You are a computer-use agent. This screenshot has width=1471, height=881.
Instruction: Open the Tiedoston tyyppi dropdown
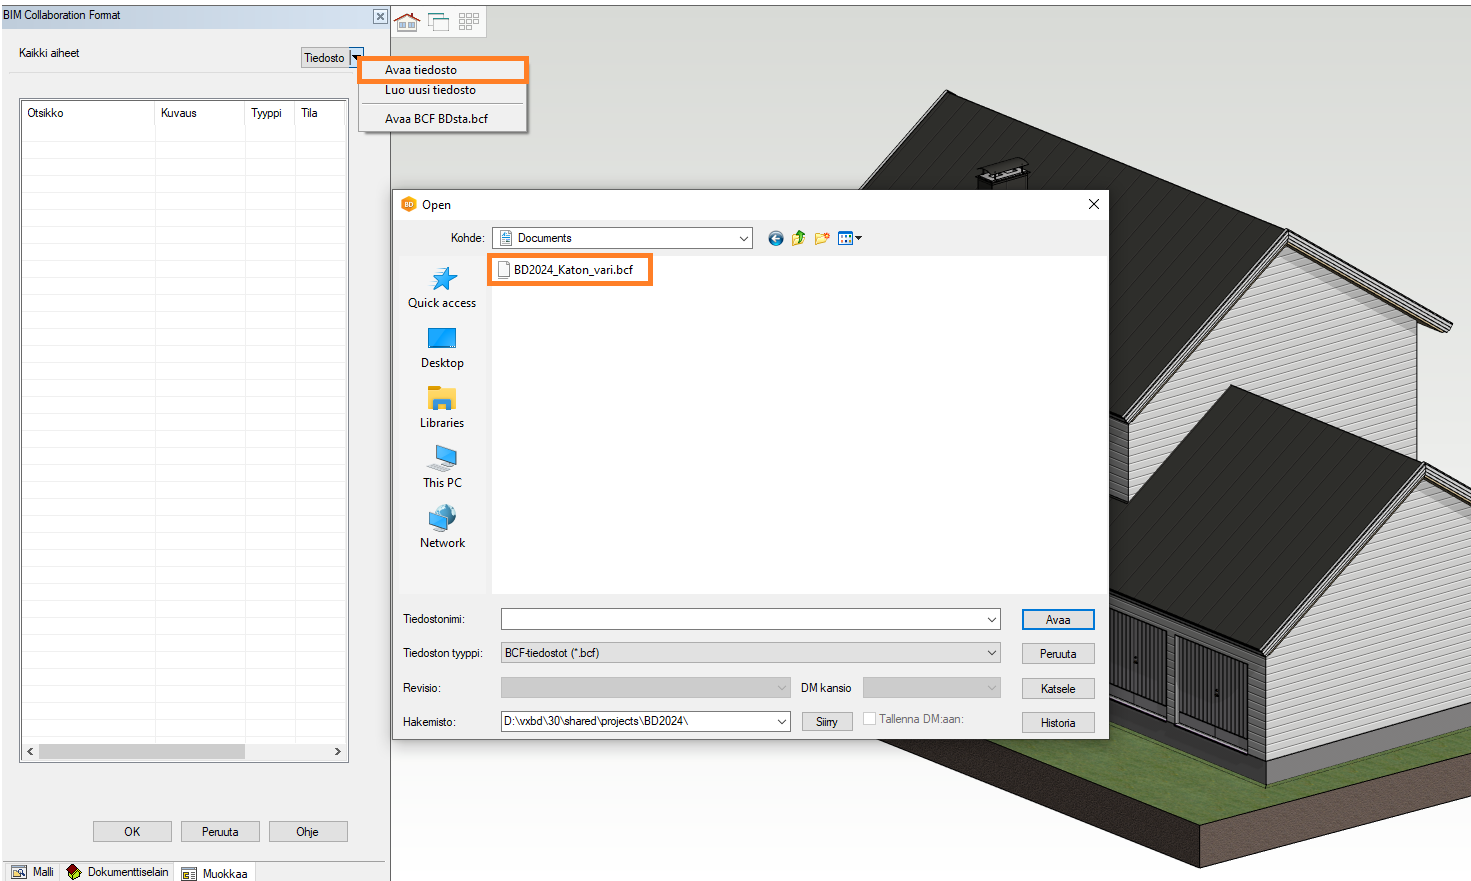[x=991, y=653]
